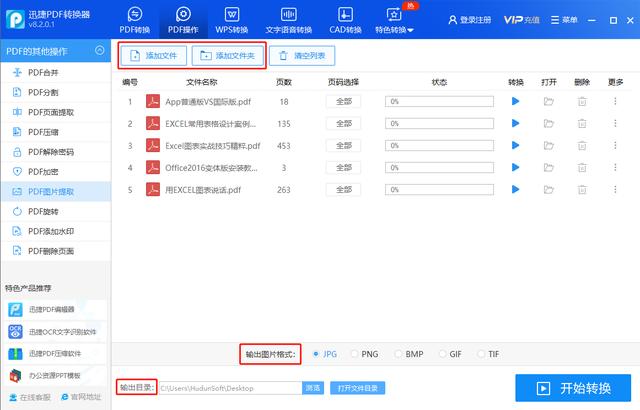Image resolution: width=640 pixels, height=410 pixels.
Task: Open folder icon for 用EXCEL图表说话.pdf
Action: (549, 189)
